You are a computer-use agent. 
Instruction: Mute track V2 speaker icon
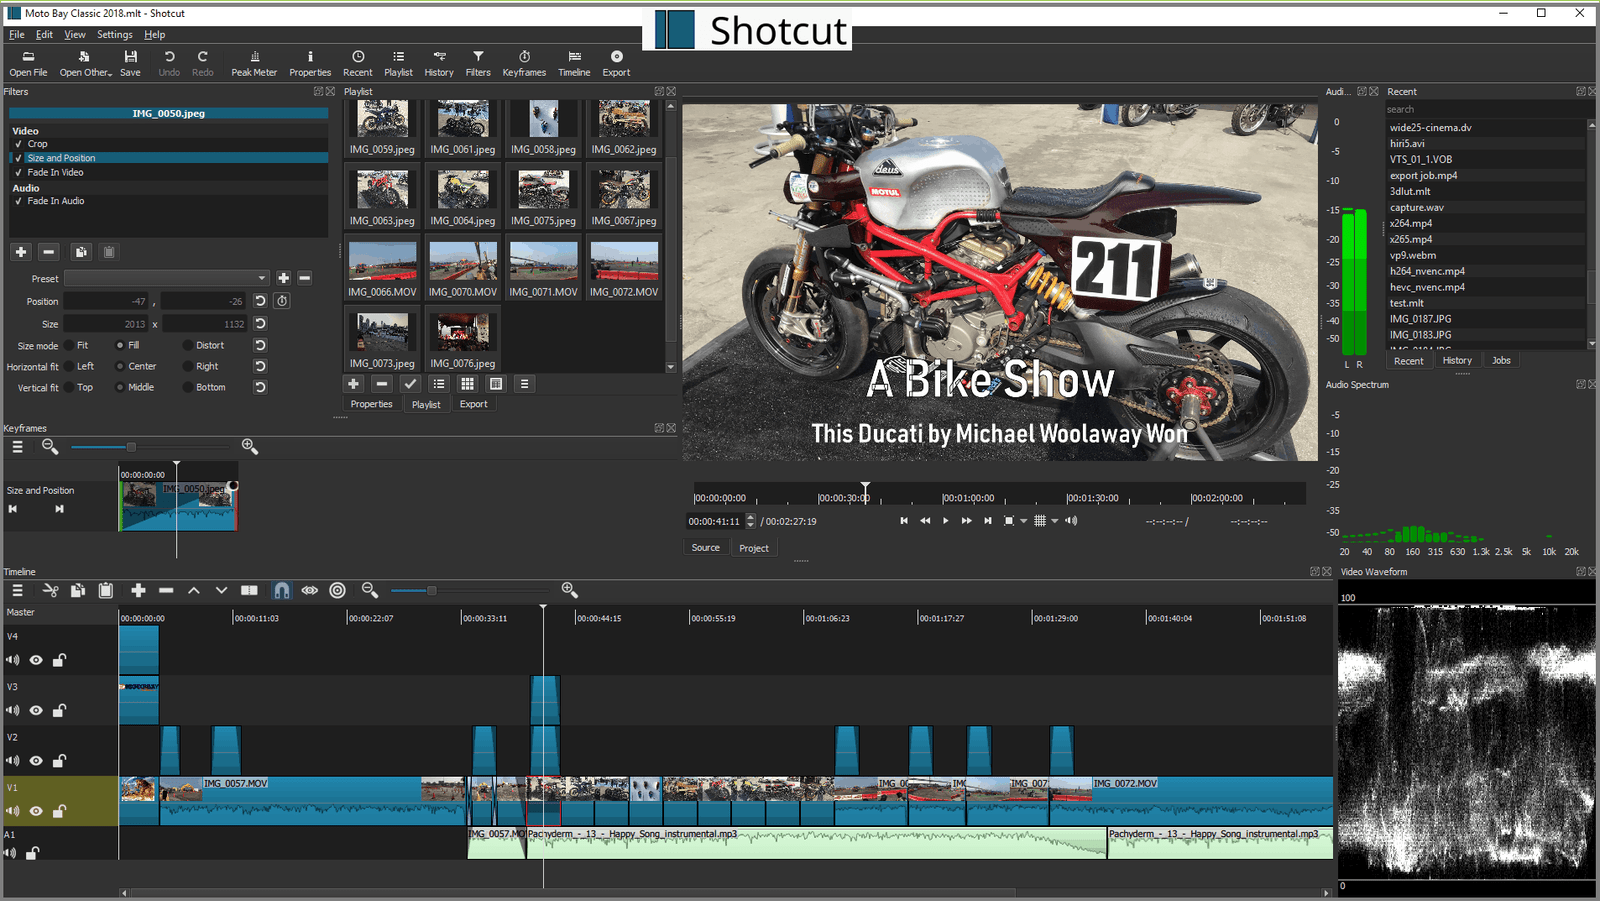tap(12, 761)
